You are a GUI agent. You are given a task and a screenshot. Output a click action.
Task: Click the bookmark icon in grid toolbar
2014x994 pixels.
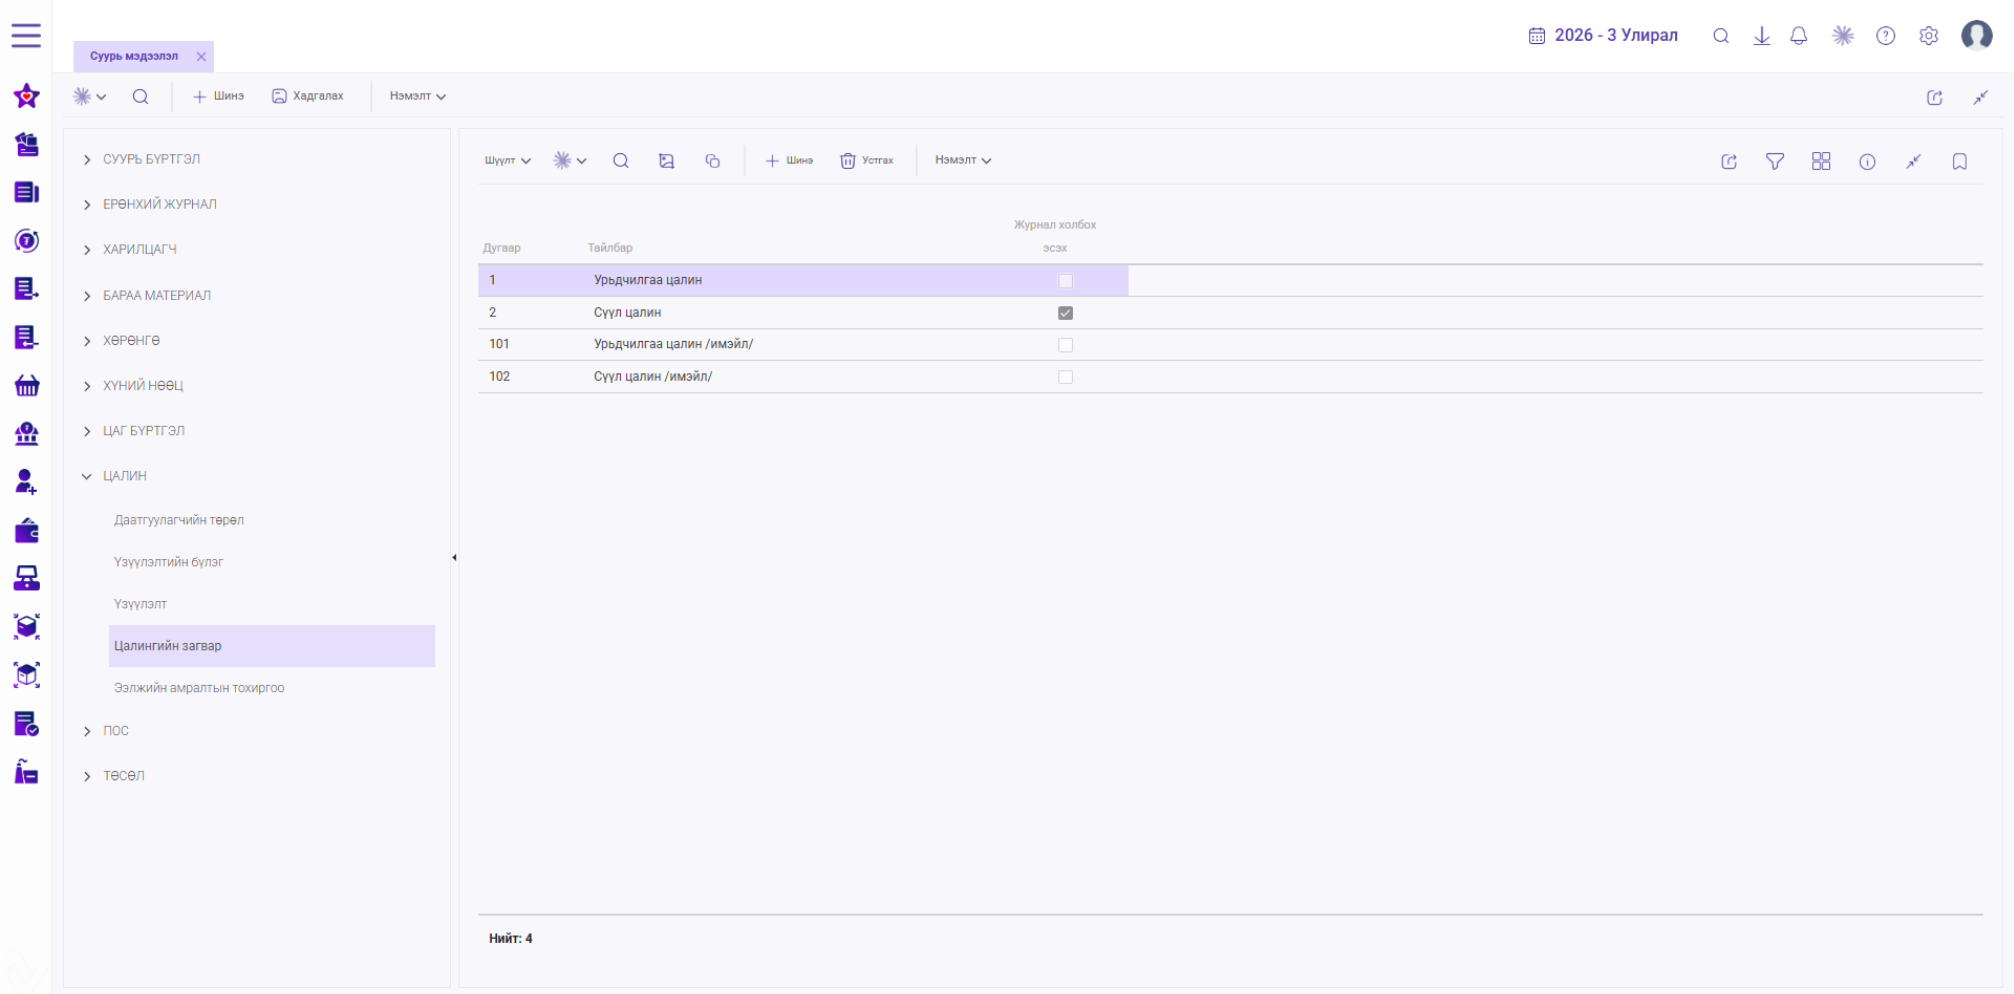pyautogui.click(x=1959, y=161)
